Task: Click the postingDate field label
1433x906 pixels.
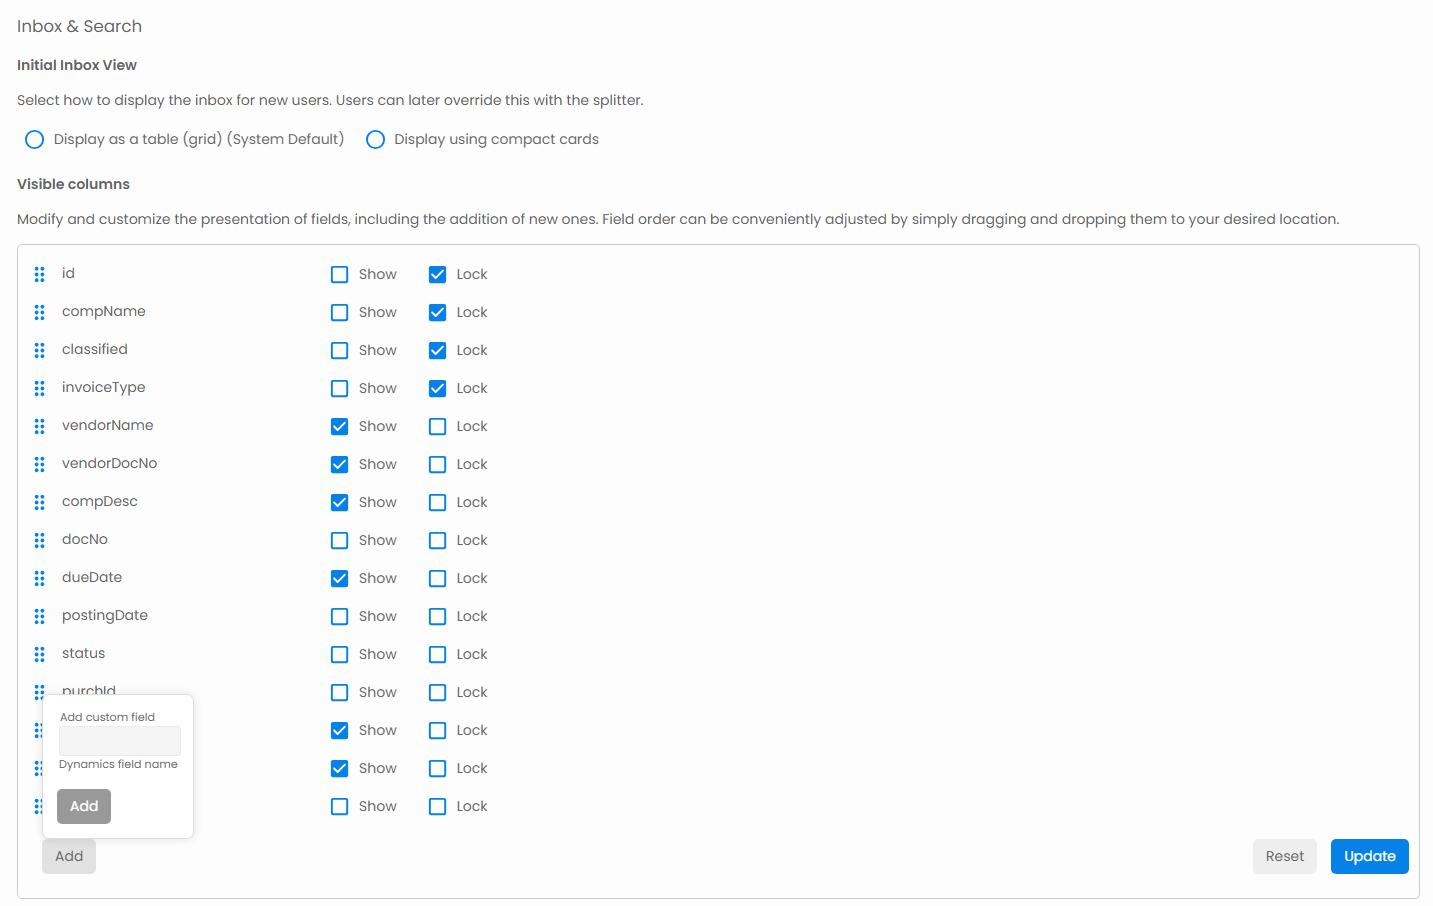Action: pos(105,615)
